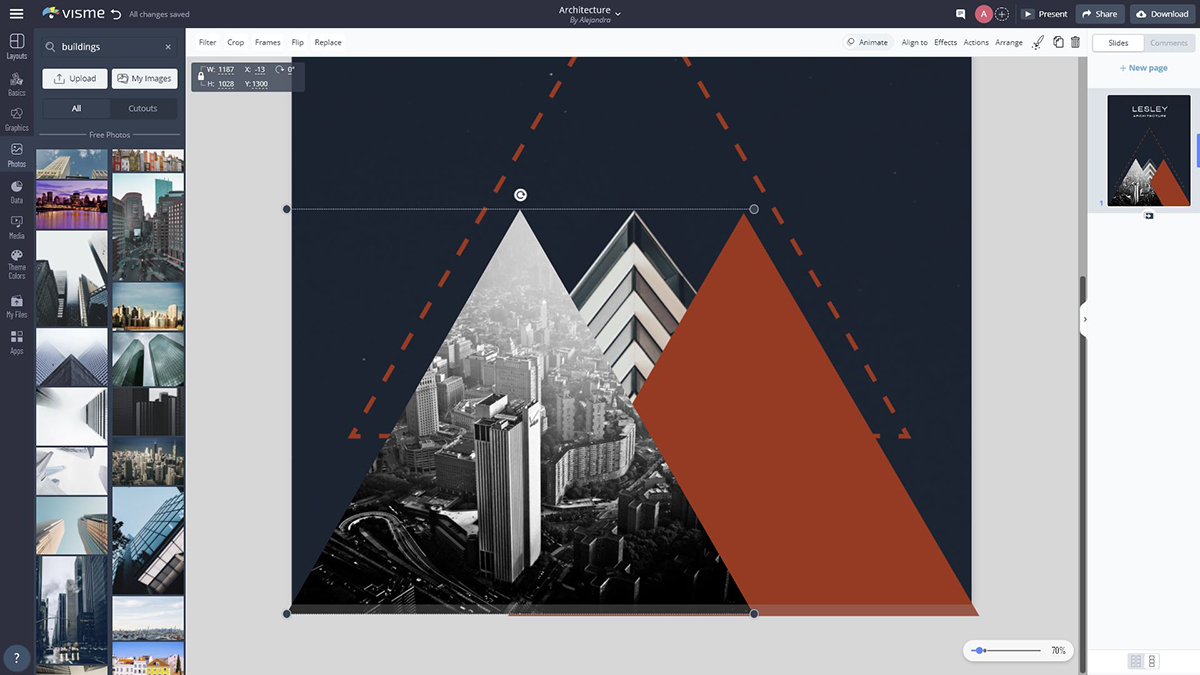The height and width of the screenshot is (675, 1200).
Task: Select the LESLEY slide thumbnail
Action: coord(1149,150)
